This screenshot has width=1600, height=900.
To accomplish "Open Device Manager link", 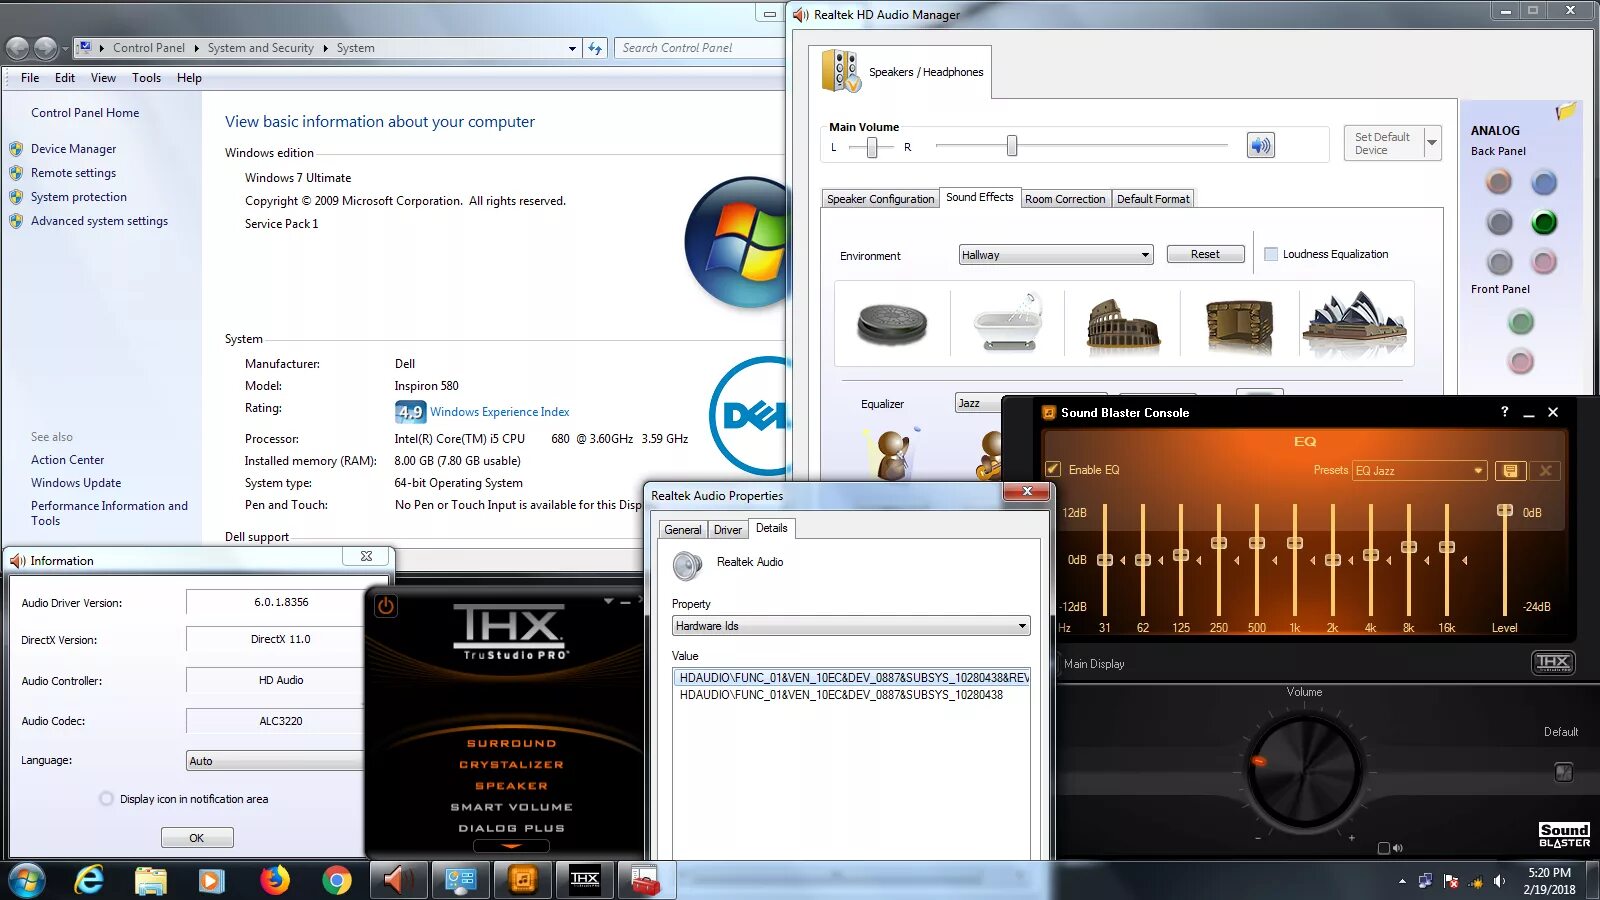I will coord(73,149).
